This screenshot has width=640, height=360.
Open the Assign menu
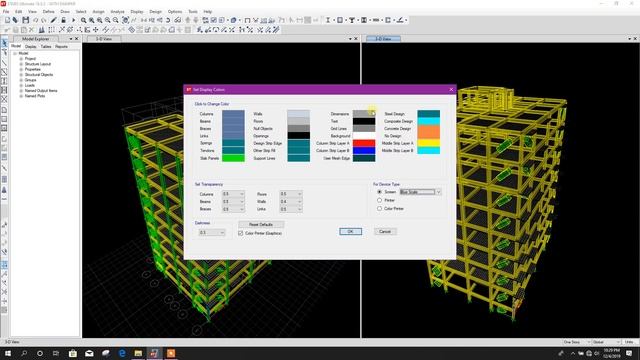pyautogui.click(x=98, y=11)
